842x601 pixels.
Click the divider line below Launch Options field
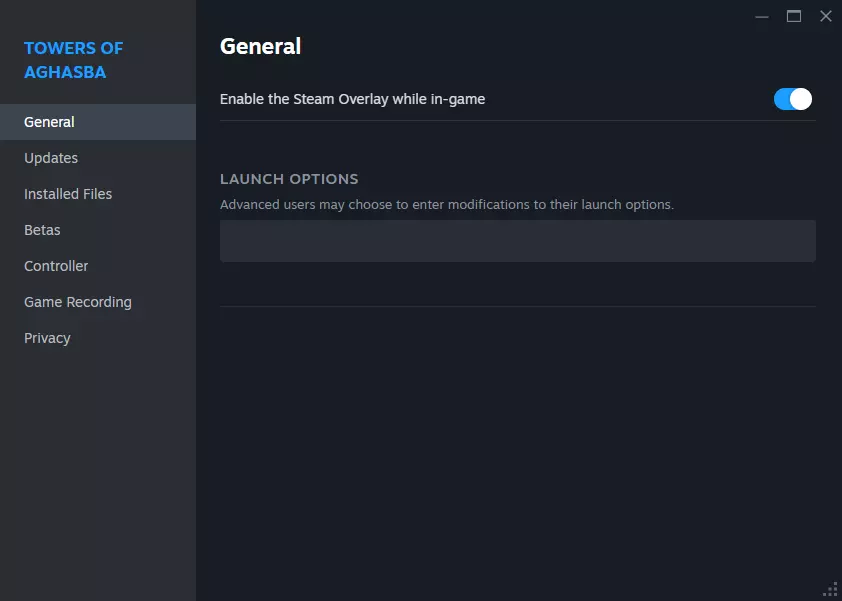pos(517,306)
